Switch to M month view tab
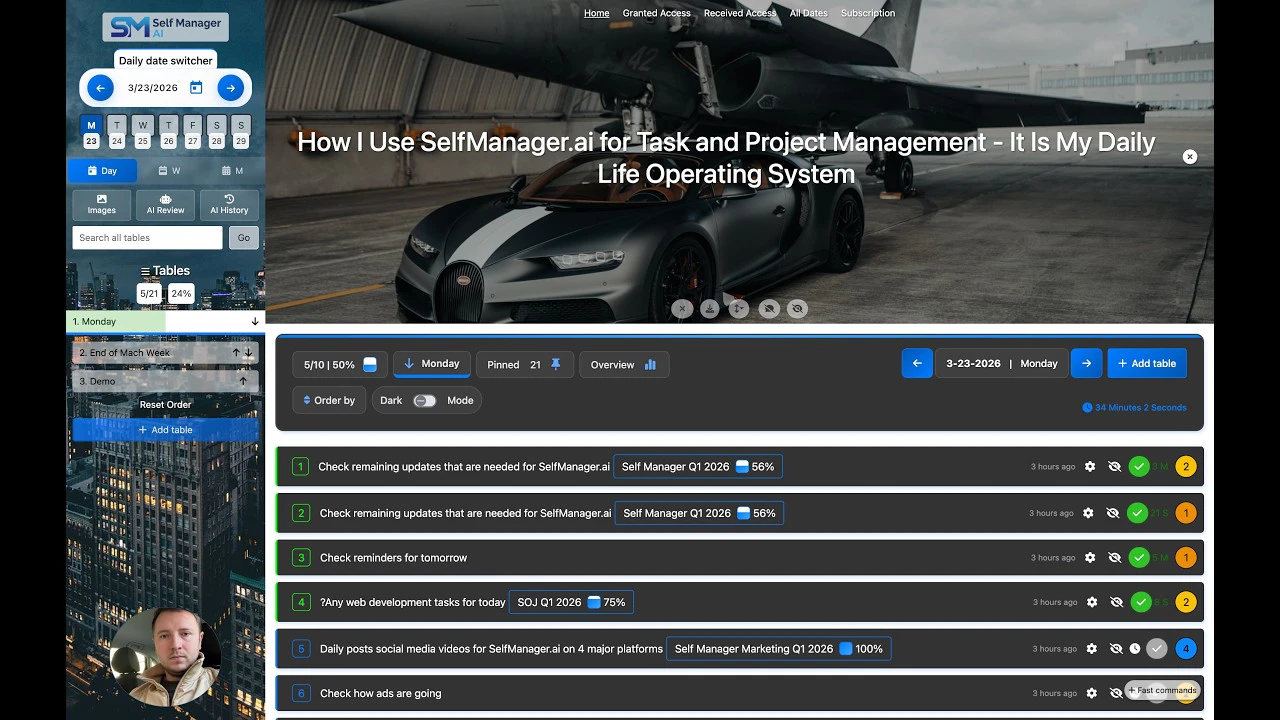1280x720 pixels. 232,171
